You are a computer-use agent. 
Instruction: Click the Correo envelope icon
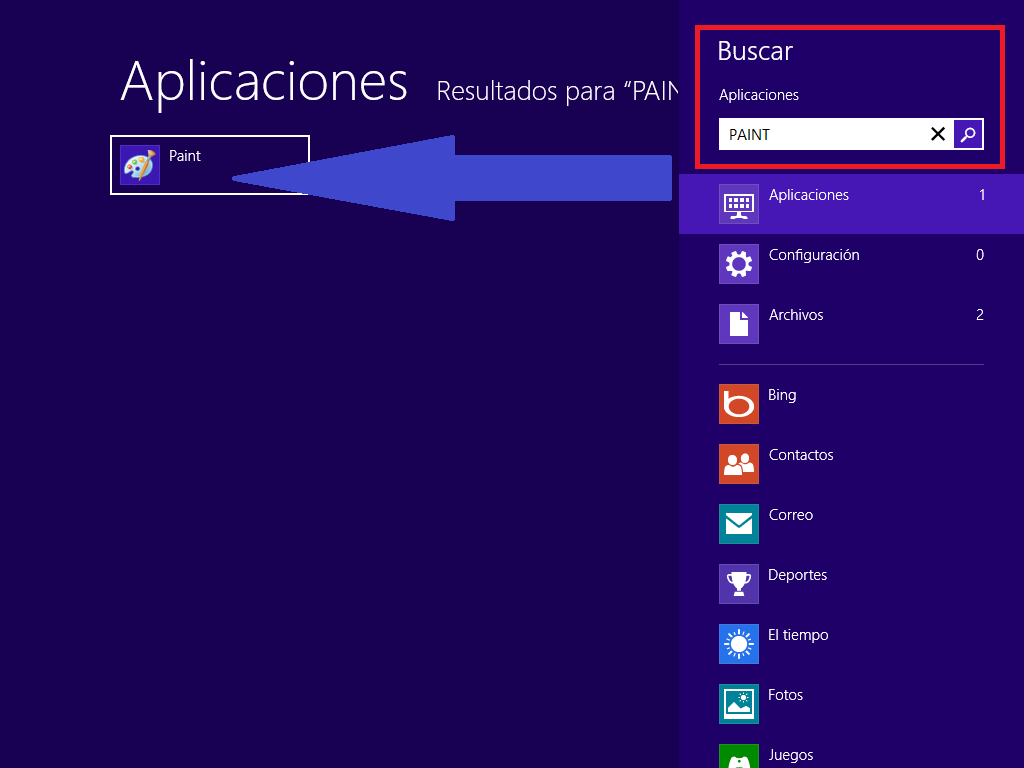739,524
